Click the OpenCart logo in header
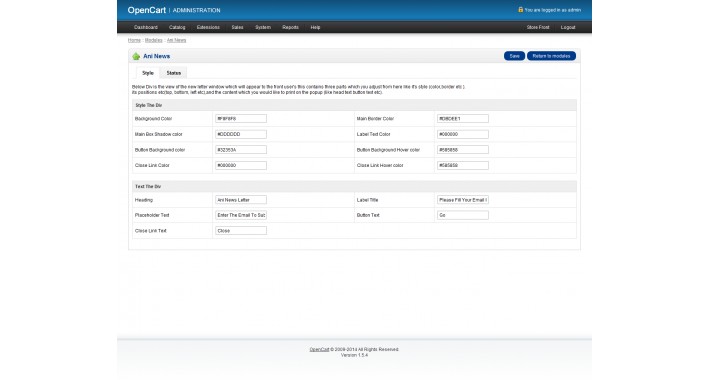The height and width of the screenshot is (380, 710). [146, 10]
